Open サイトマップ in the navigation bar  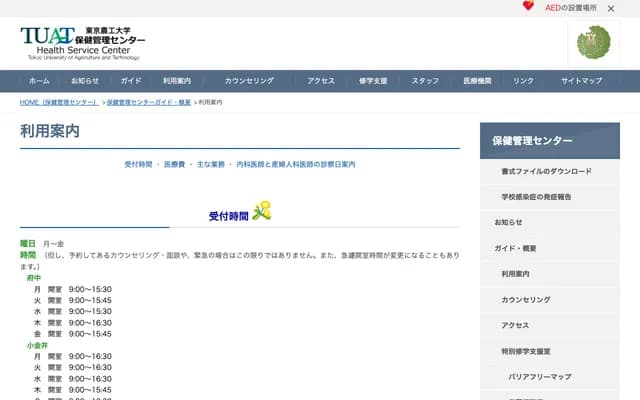point(581,81)
